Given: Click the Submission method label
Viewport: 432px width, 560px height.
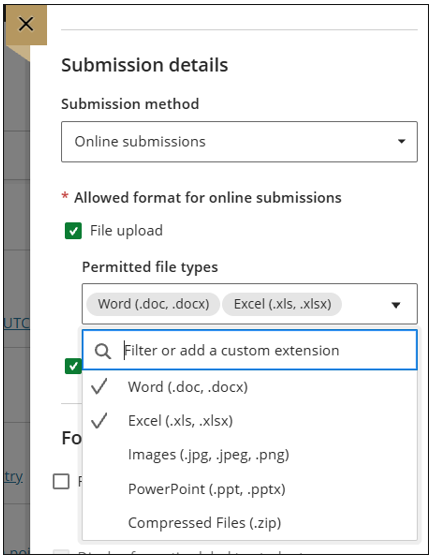Looking at the screenshot, I should click(130, 104).
